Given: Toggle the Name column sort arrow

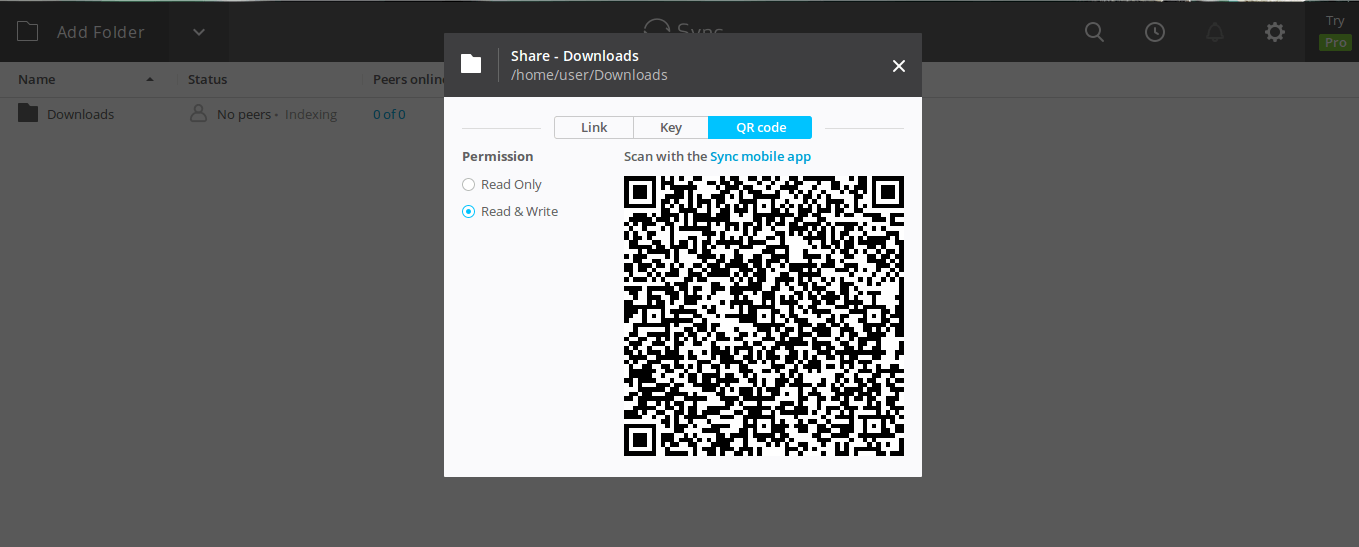Looking at the screenshot, I should 150,79.
